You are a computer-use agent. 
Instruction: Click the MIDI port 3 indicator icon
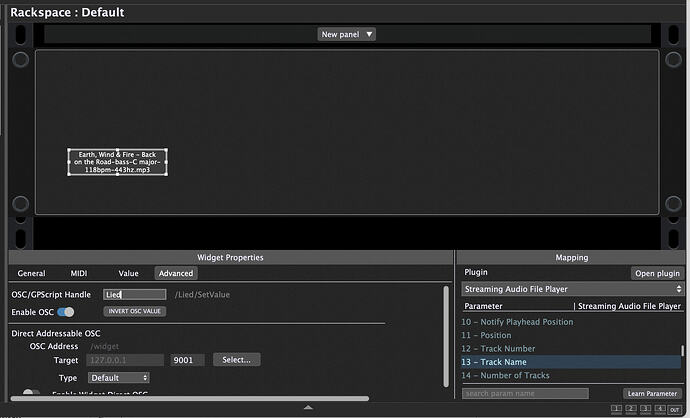pyautogui.click(x=646, y=409)
